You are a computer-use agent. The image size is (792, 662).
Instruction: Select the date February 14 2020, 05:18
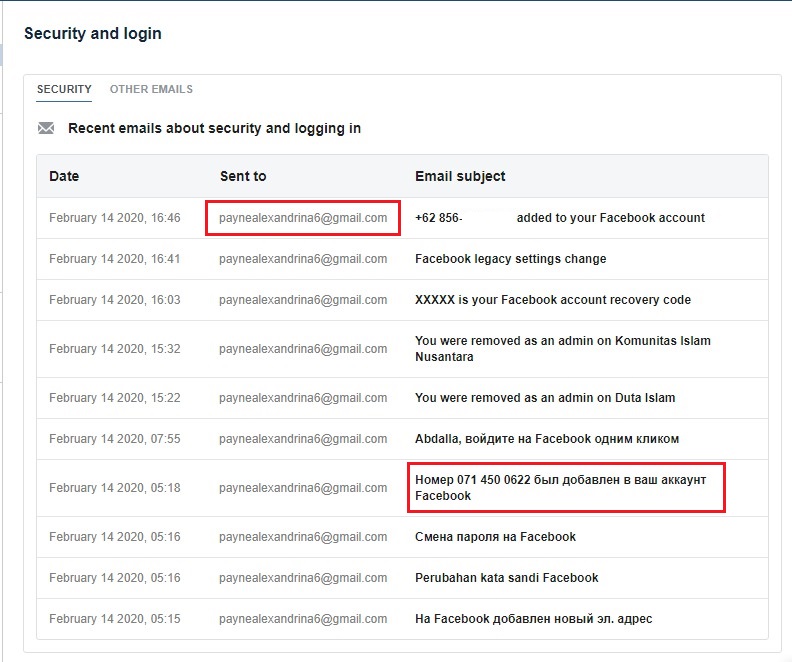click(x=115, y=488)
